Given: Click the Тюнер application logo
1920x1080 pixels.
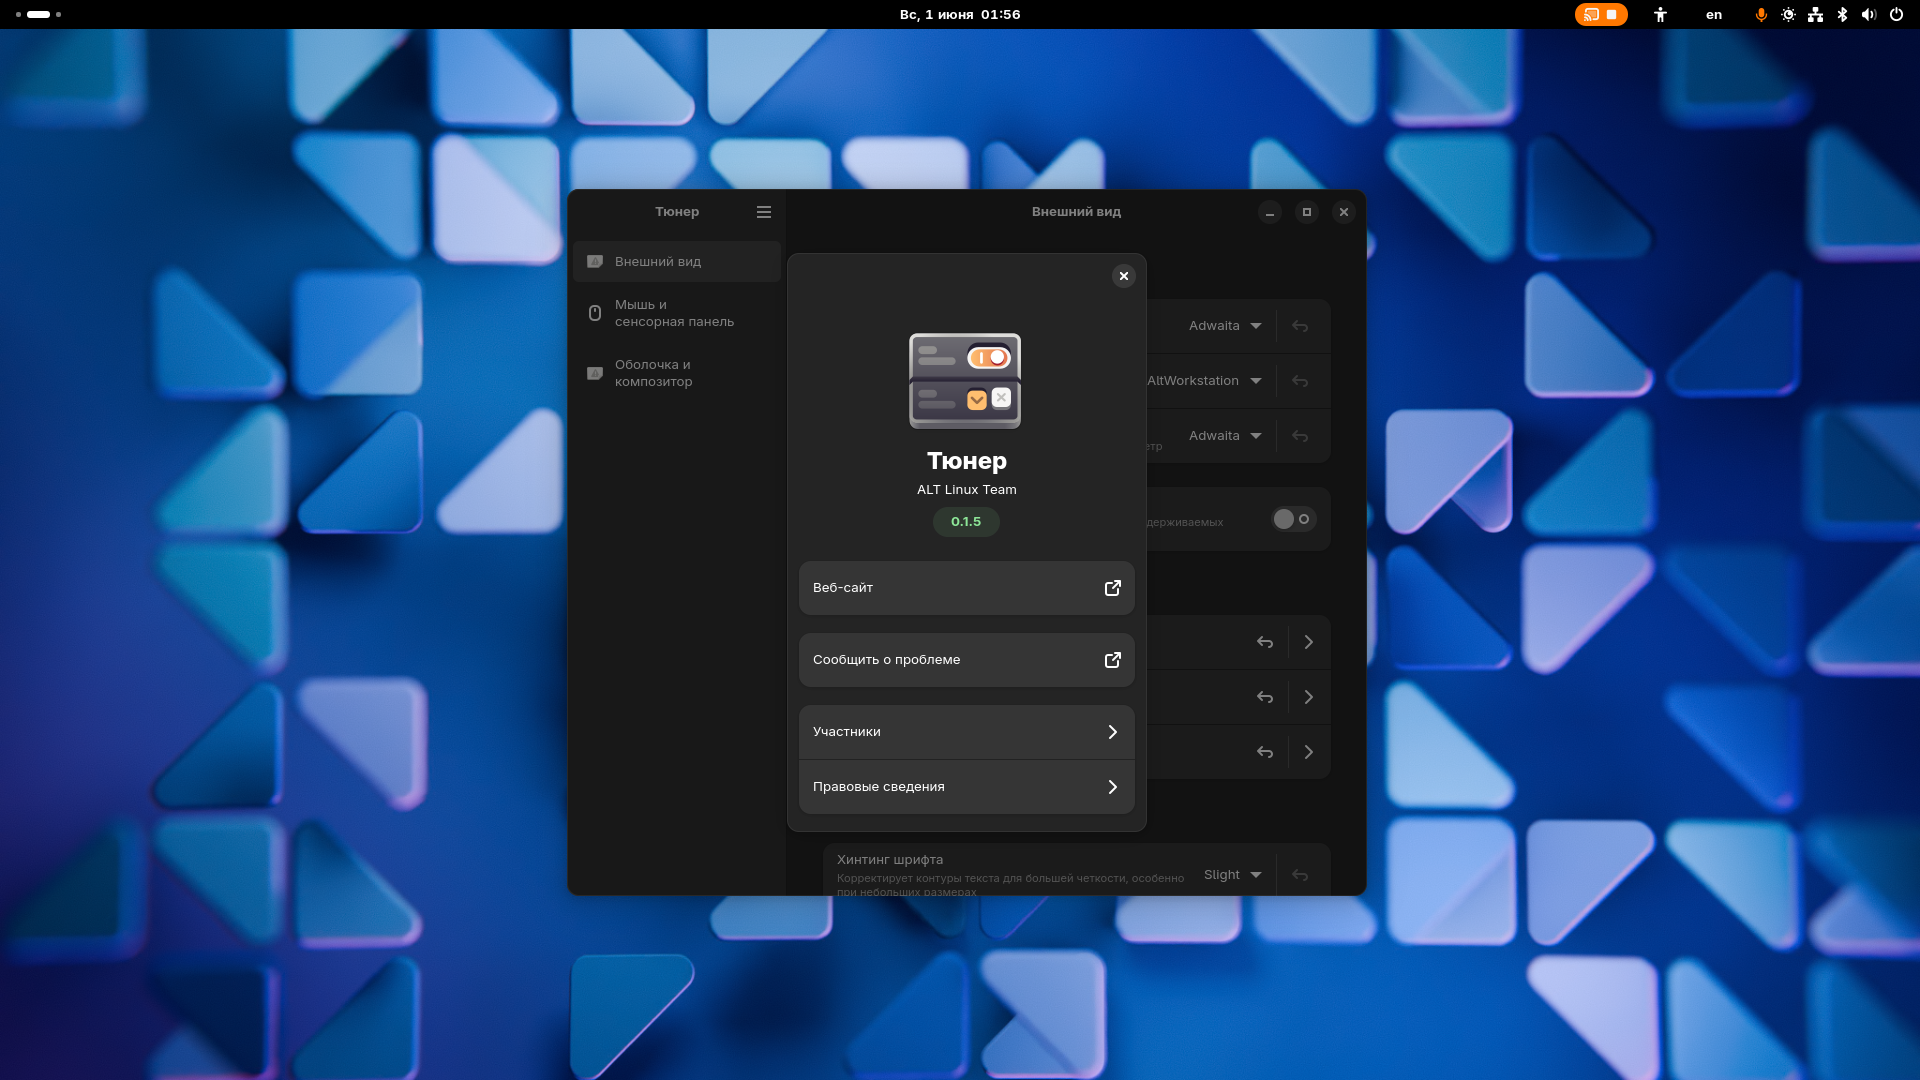Looking at the screenshot, I should (x=965, y=381).
